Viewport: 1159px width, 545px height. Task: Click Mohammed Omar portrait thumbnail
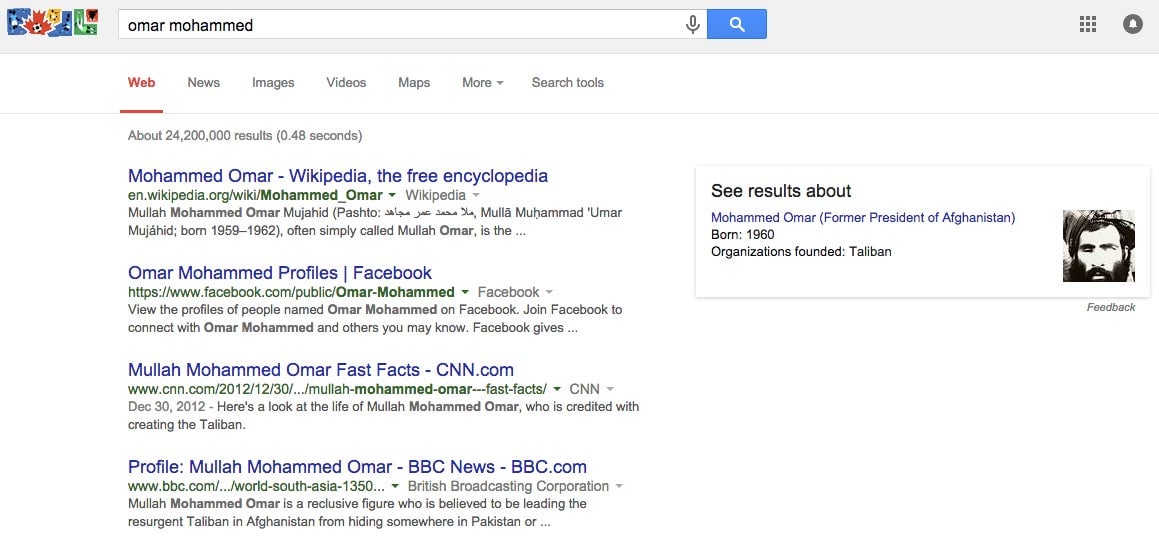pyautogui.click(x=1098, y=246)
